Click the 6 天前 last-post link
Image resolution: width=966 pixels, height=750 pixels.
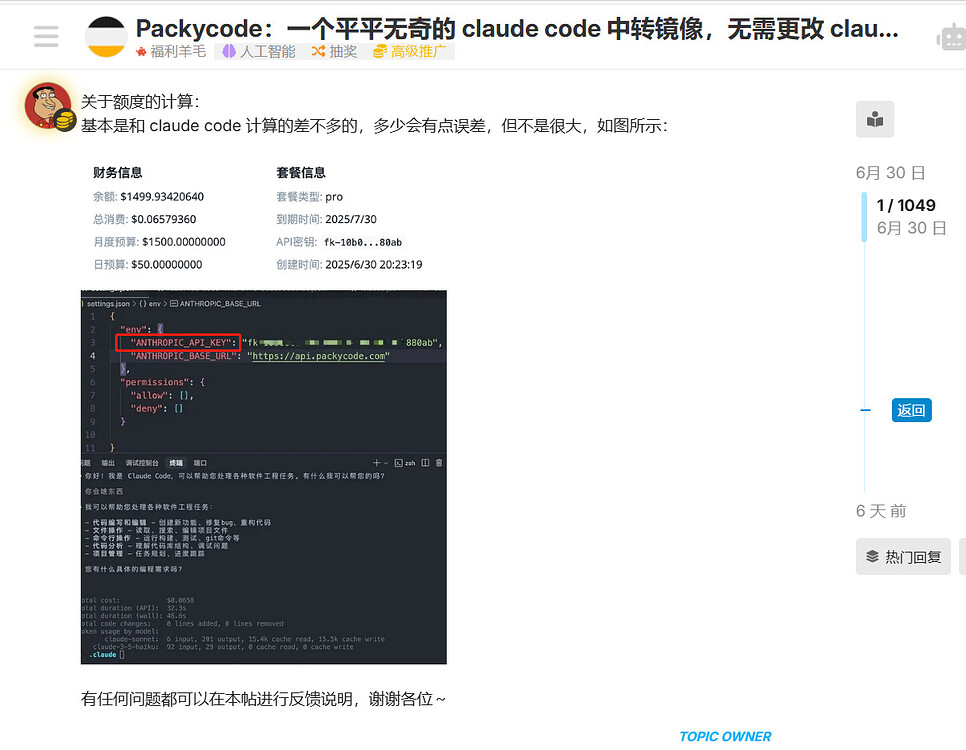coord(881,510)
